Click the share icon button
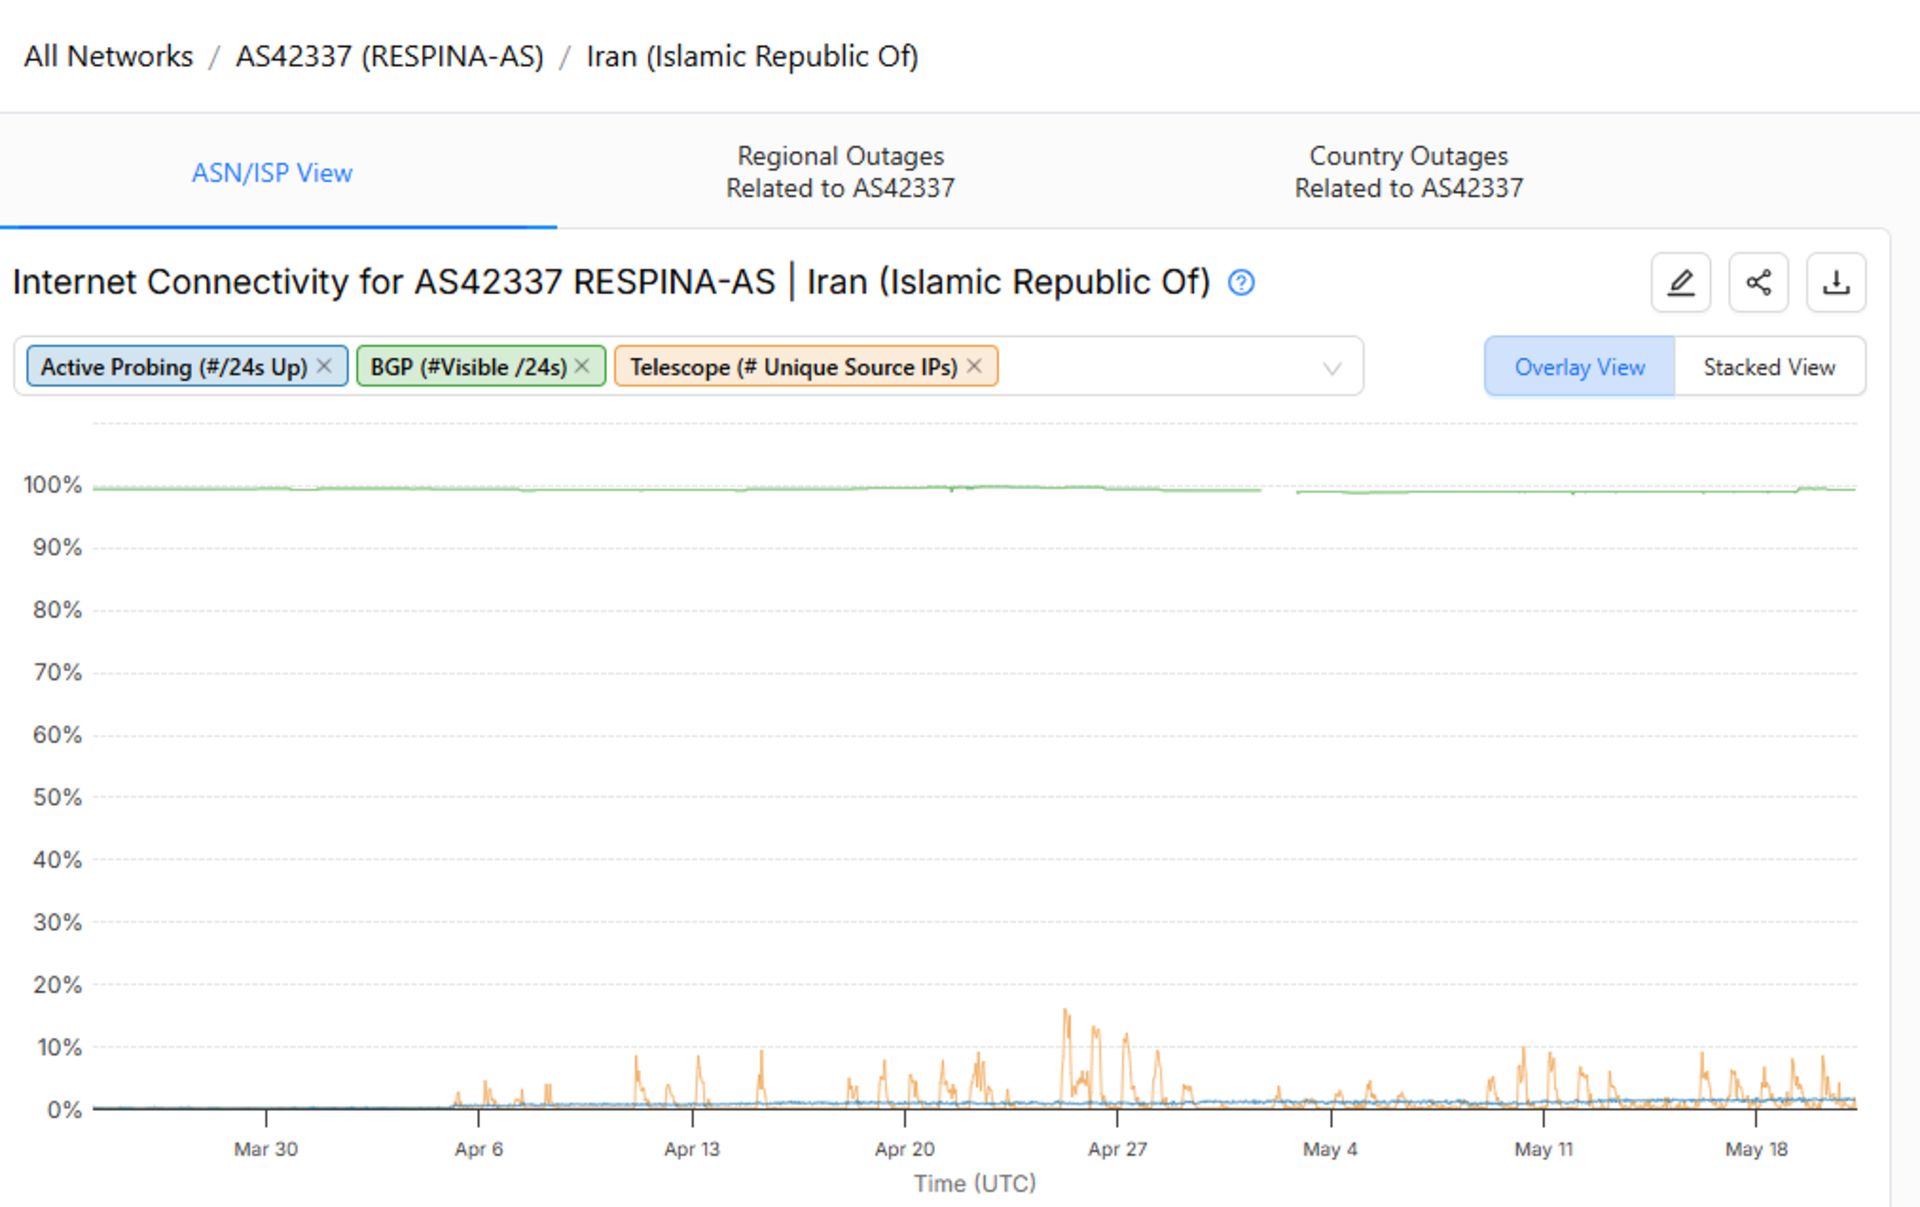 click(1758, 283)
